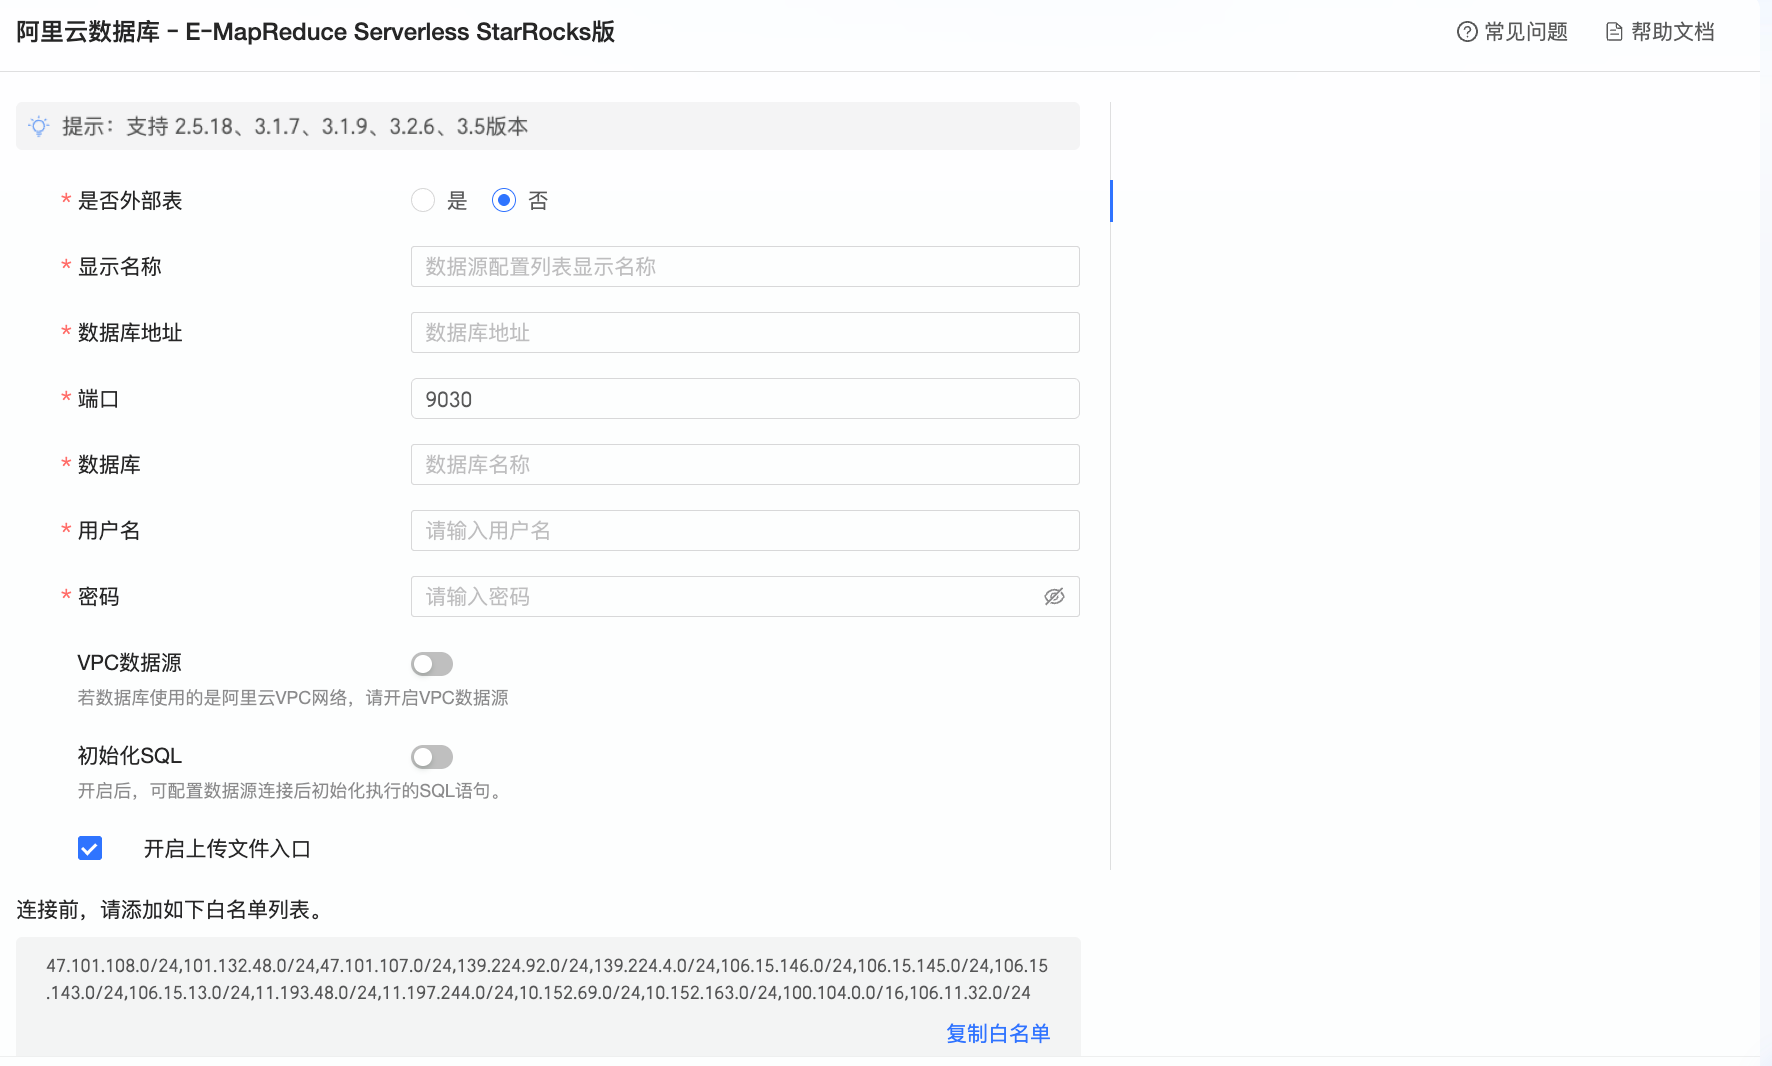The height and width of the screenshot is (1066, 1772).
Task: Focus the 显示名称 input field
Action: click(x=745, y=267)
